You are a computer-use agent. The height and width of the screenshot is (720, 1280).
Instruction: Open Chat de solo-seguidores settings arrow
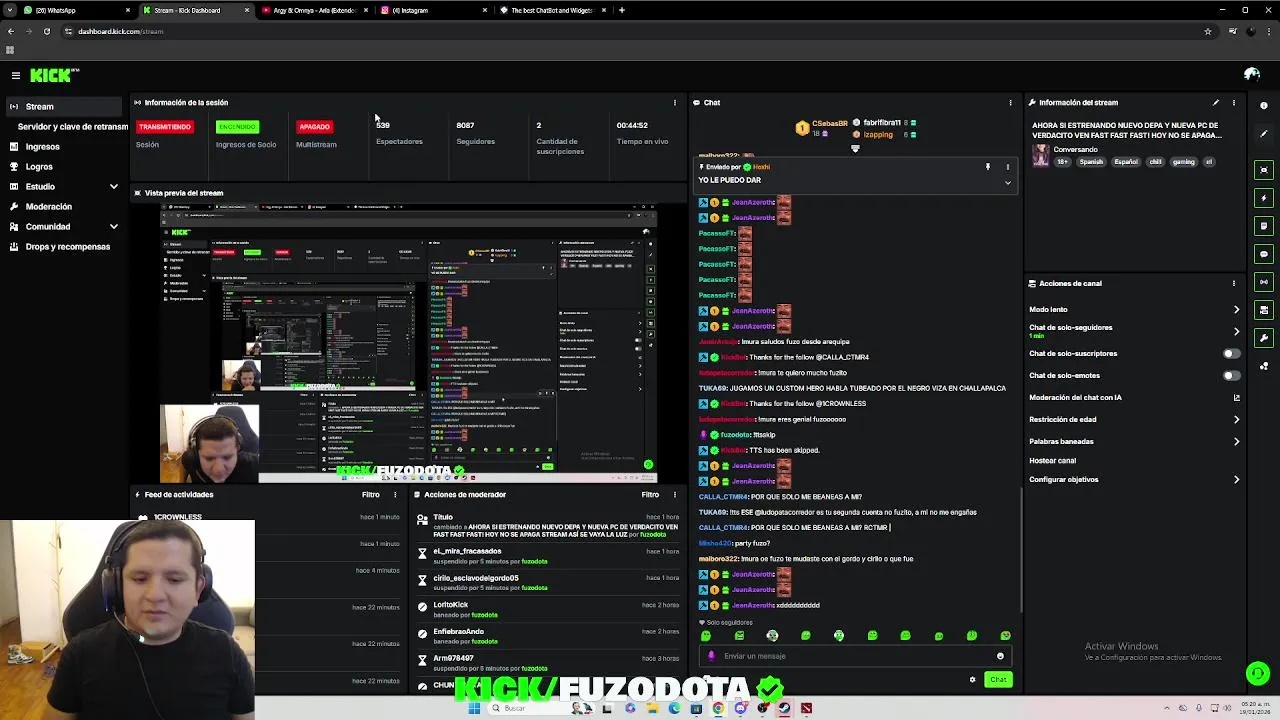pos(1236,331)
